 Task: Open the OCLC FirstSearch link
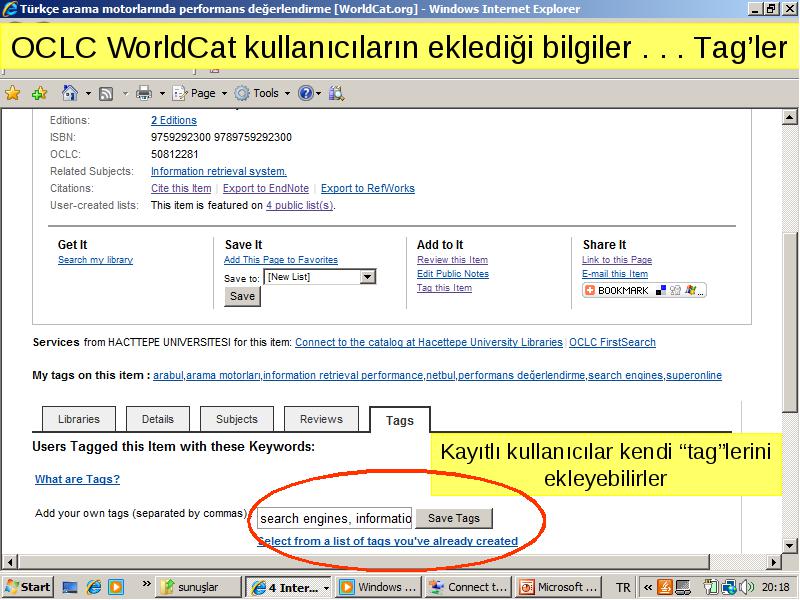(x=612, y=342)
